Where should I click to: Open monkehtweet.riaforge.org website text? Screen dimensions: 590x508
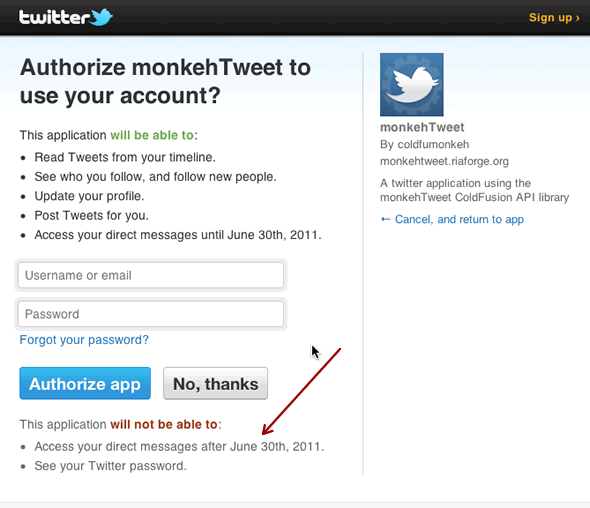coord(444,161)
